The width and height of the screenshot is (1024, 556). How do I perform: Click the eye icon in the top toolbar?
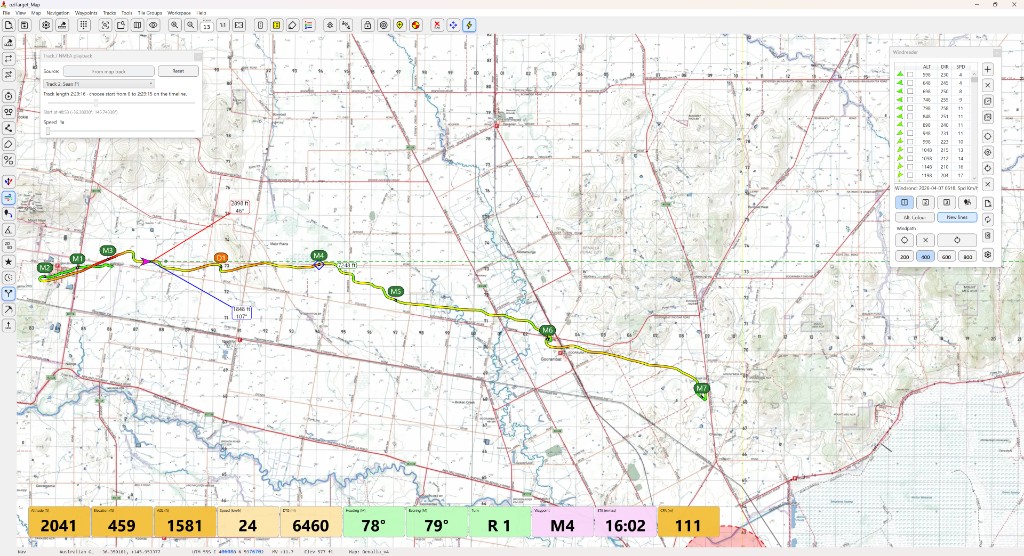click(153, 25)
